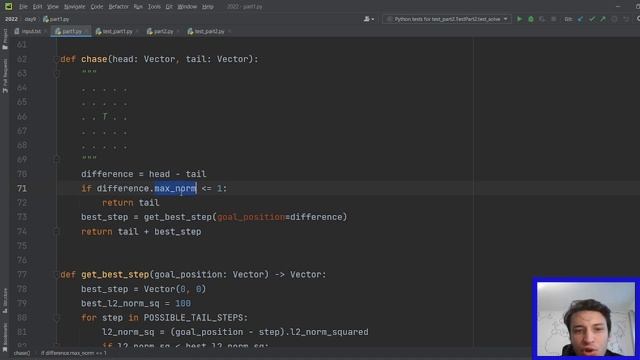
Task: Open the File menu
Action: [23, 7]
